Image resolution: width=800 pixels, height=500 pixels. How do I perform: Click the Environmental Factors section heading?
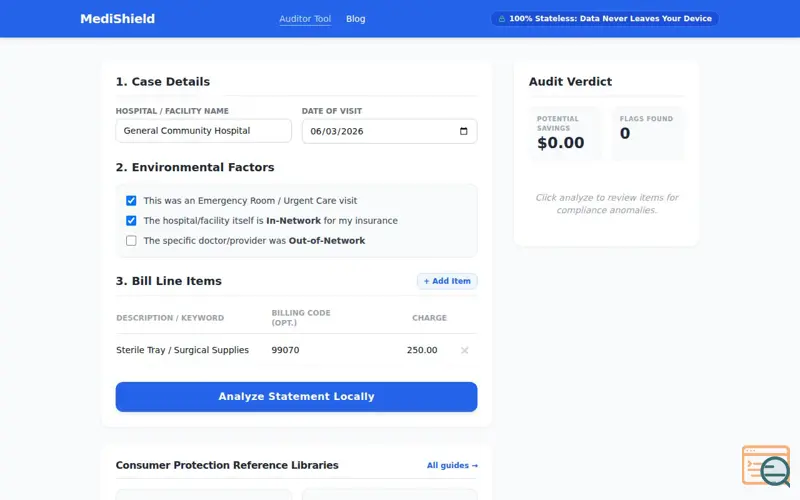point(195,167)
